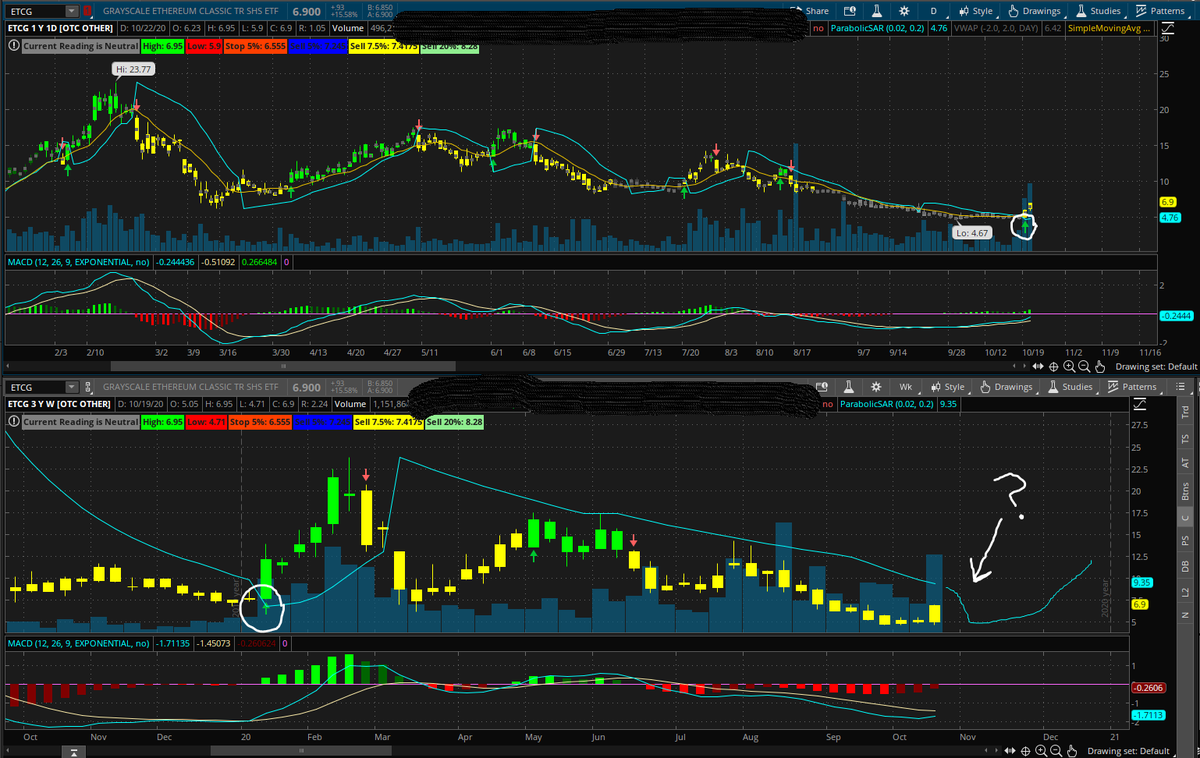Click the beaker icon in top chart toolbar

point(877,11)
